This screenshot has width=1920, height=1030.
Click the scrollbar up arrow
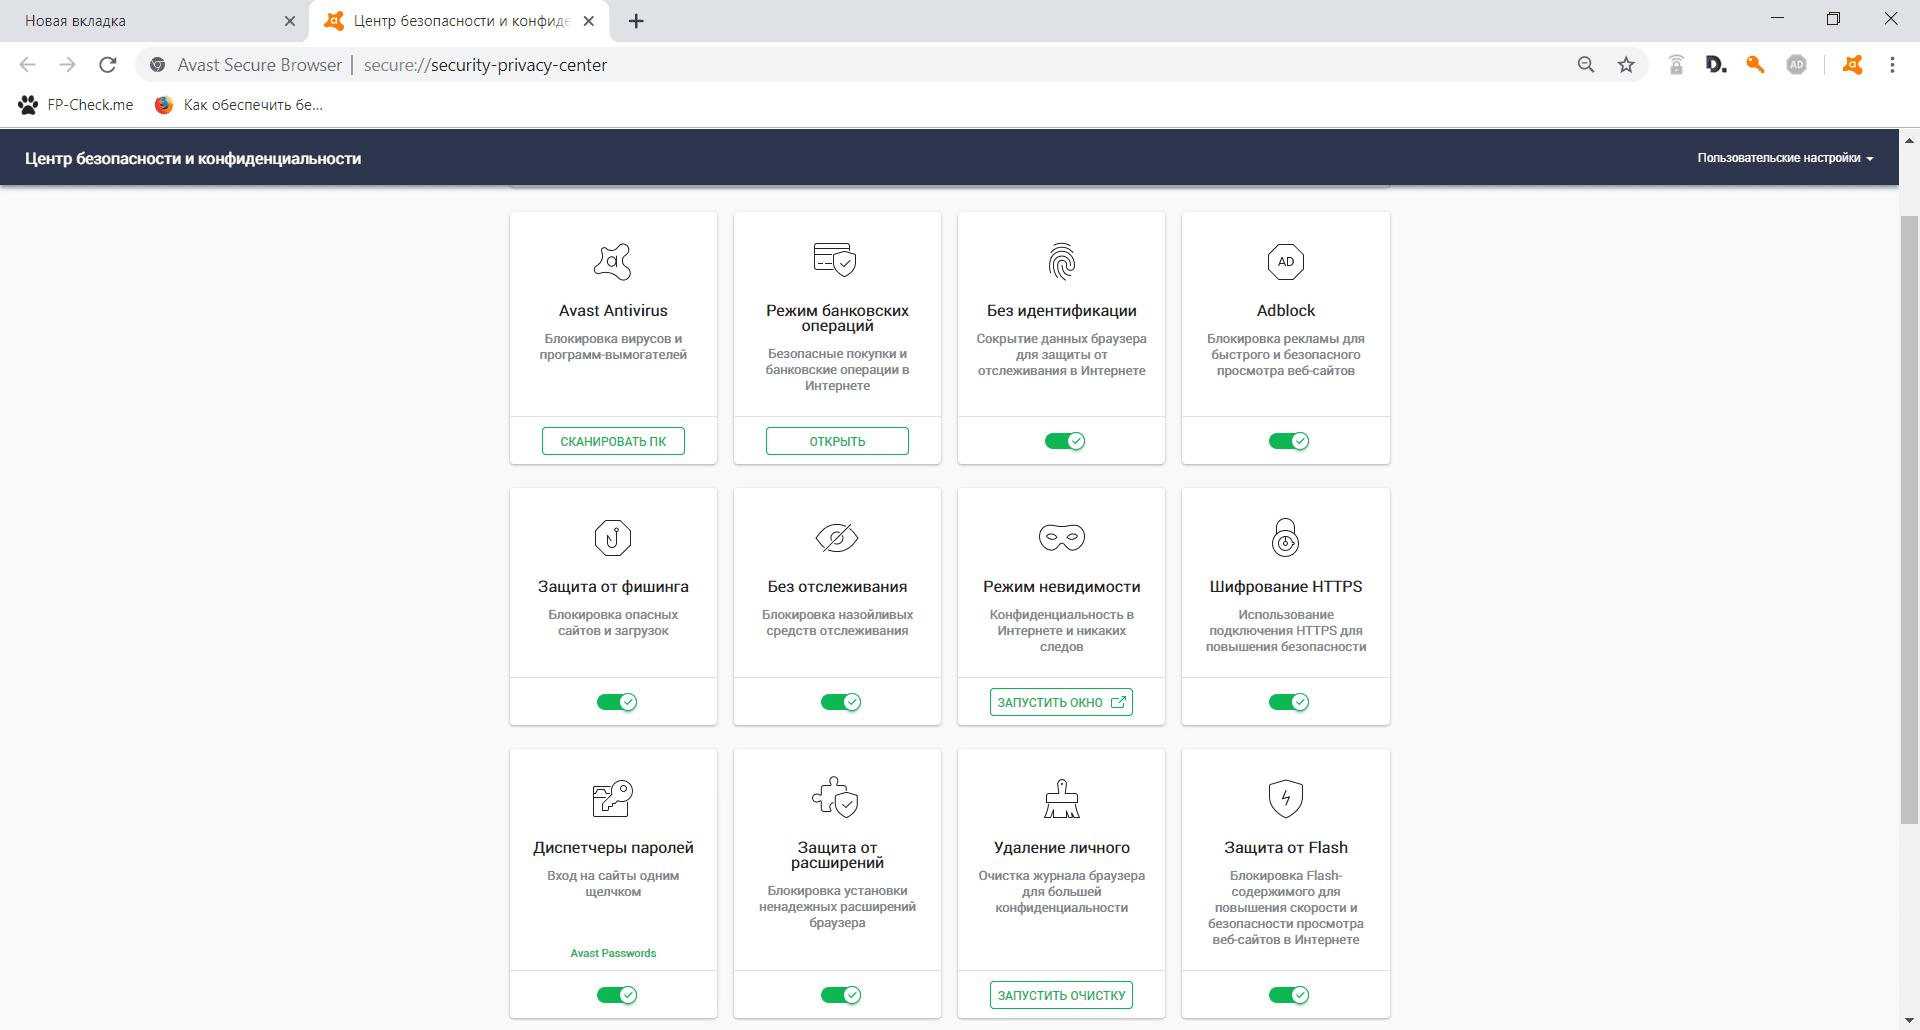click(x=1909, y=141)
